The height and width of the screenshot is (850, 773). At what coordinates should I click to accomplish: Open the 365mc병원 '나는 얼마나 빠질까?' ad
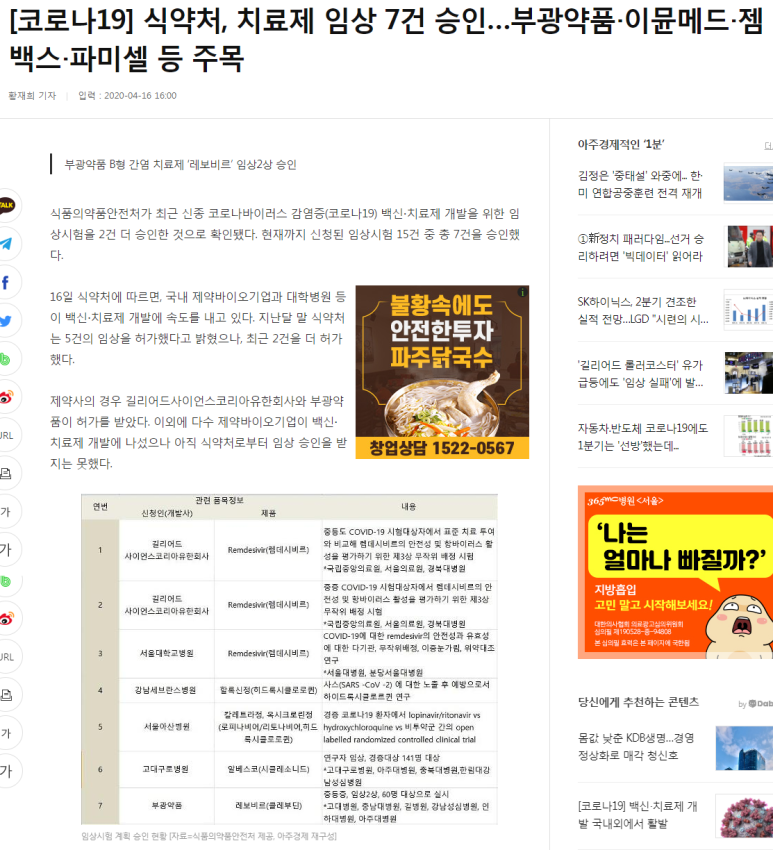coord(675,572)
